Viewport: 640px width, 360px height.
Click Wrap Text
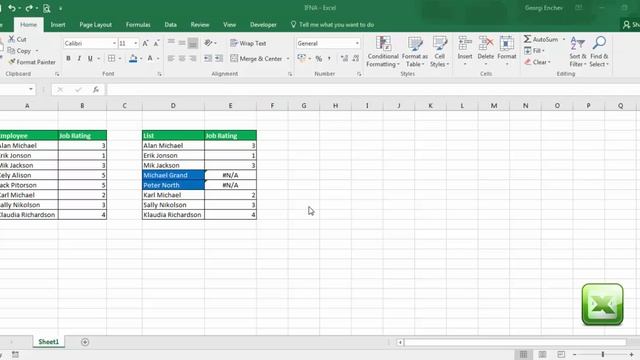pyautogui.click(x=248, y=43)
